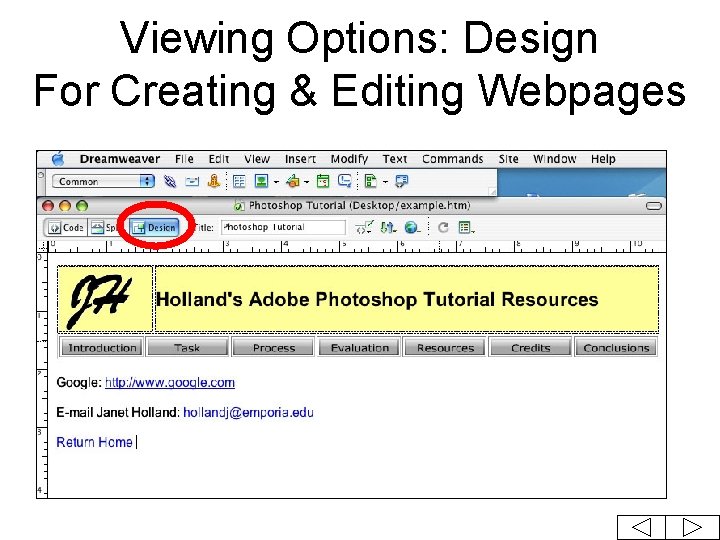Click the Media insert icon
This screenshot has height=540, width=720.
coord(292,181)
